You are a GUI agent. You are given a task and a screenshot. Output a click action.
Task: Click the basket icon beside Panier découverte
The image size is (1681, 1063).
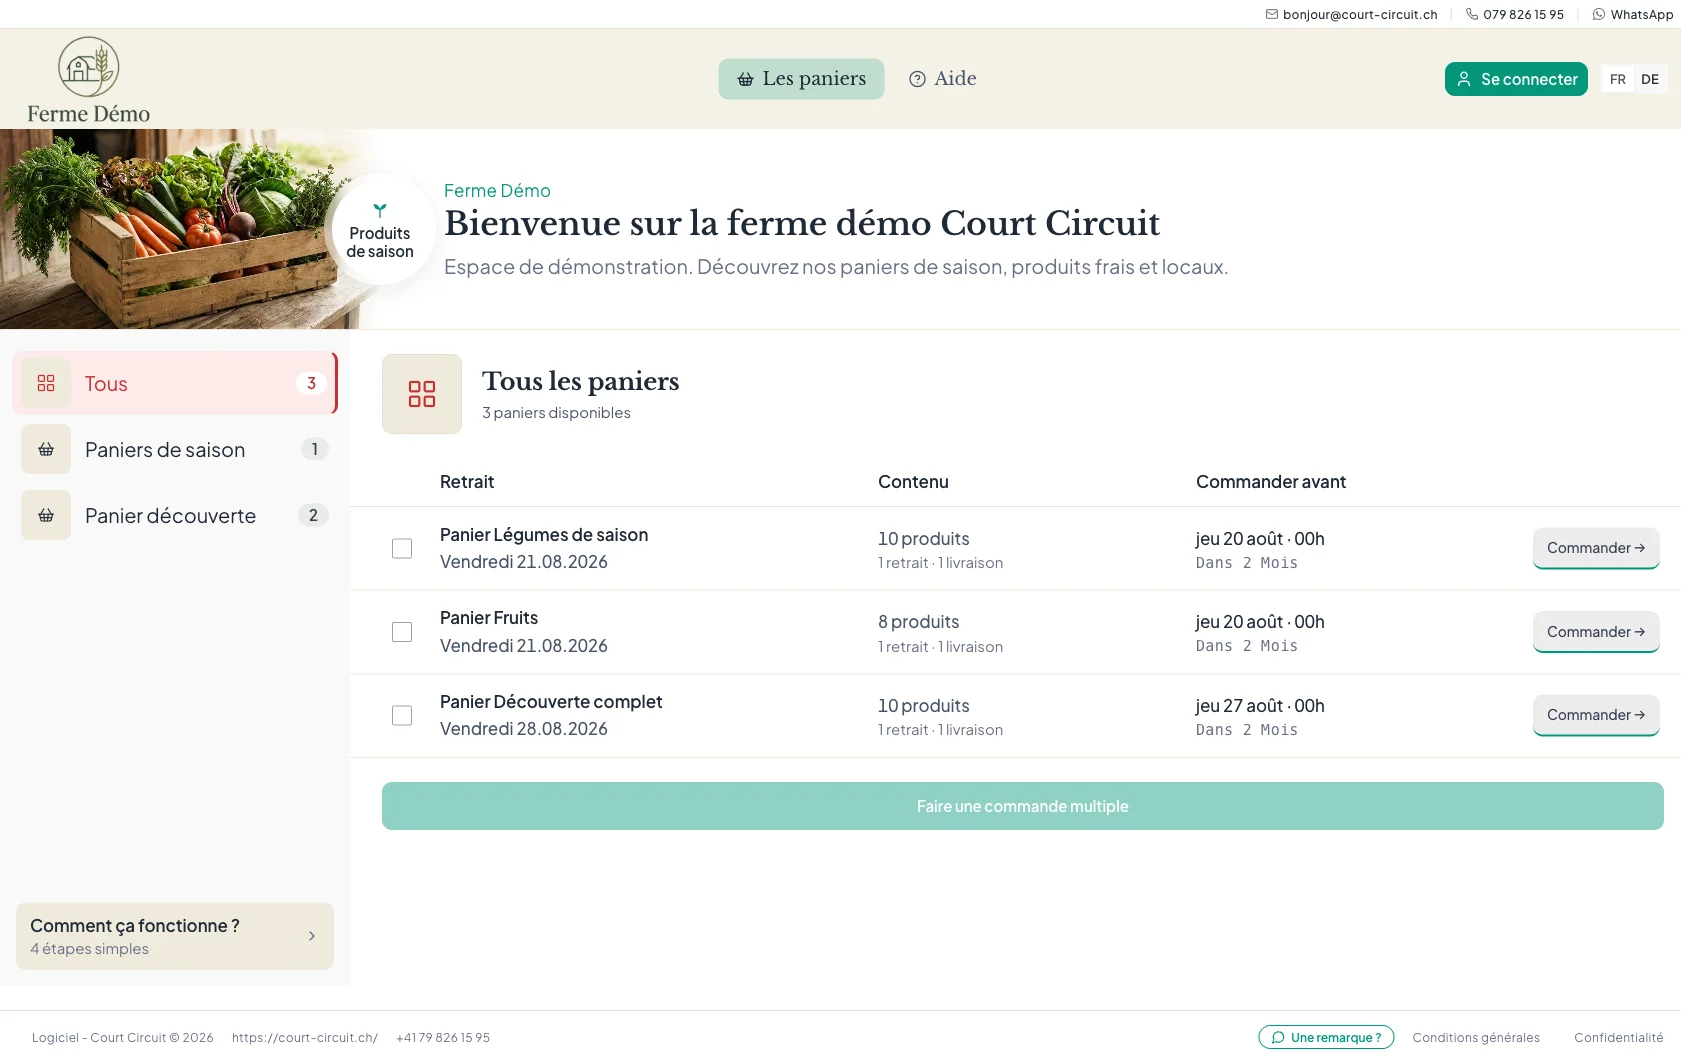click(x=46, y=515)
